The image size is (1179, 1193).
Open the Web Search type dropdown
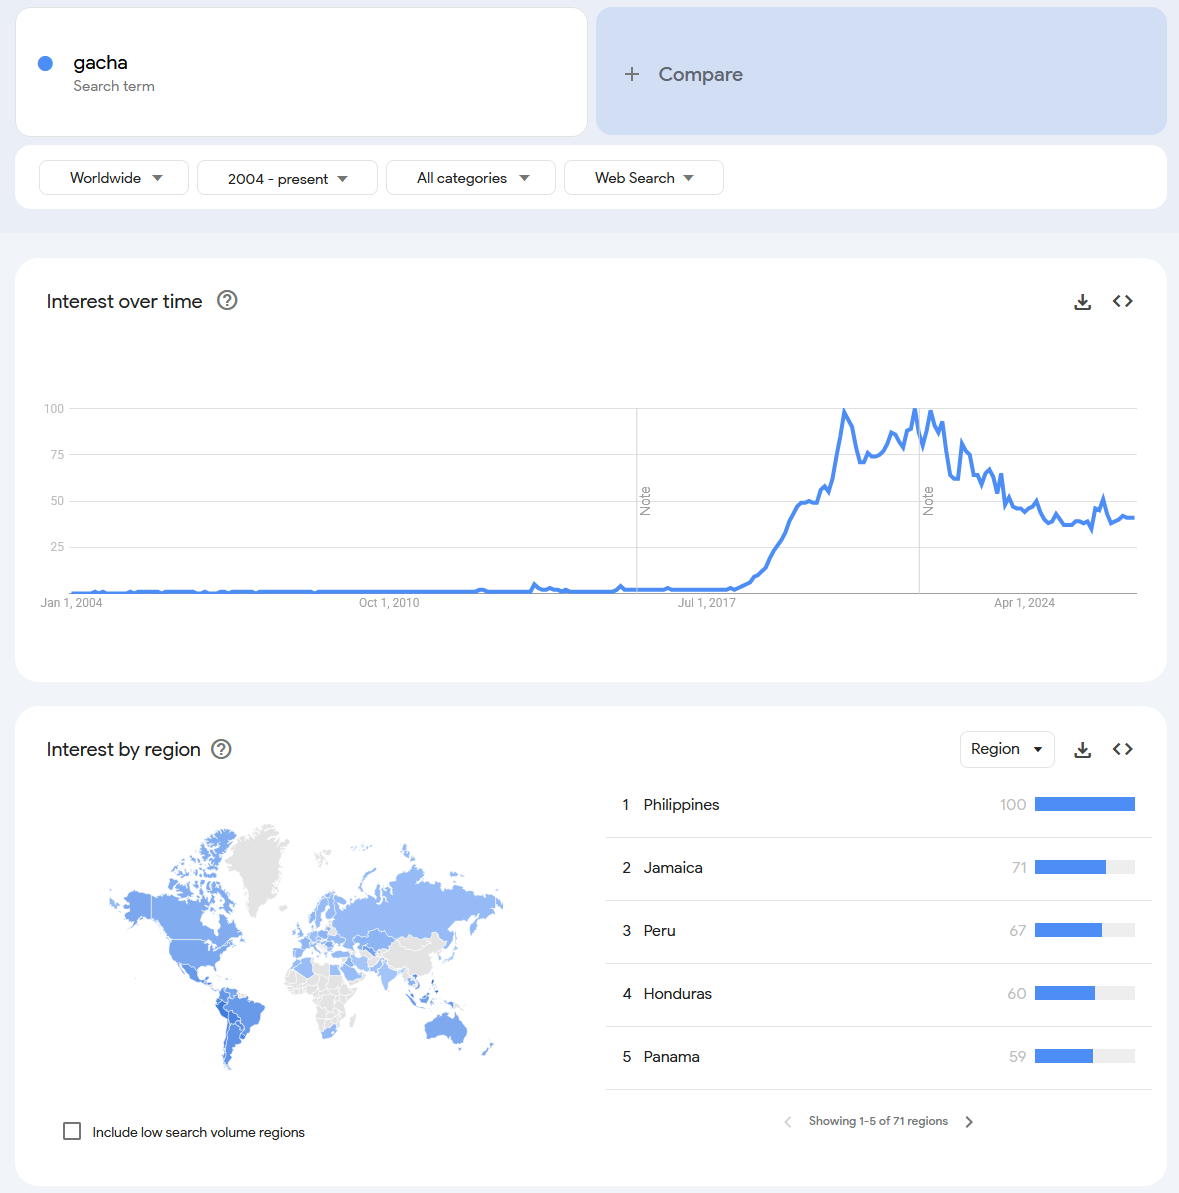(644, 177)
